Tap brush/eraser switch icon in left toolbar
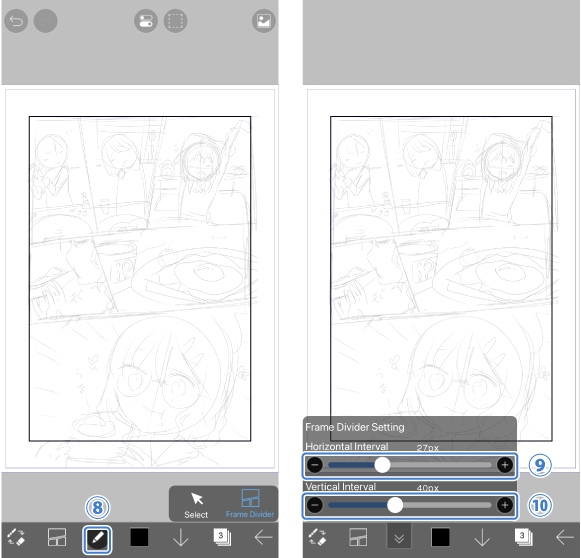This screenshot has height=558, width=581. coord(16,537)
